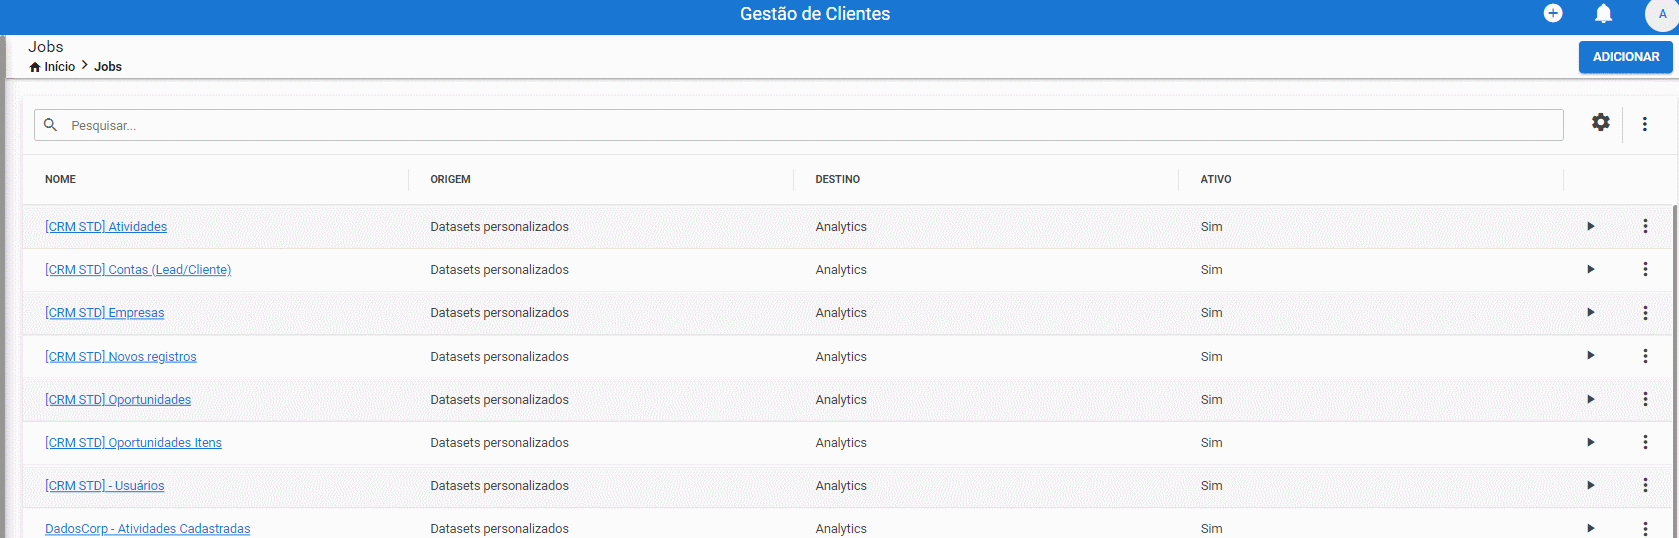
Task: Open more options for Atividades row
Action: click(1645, 226)
